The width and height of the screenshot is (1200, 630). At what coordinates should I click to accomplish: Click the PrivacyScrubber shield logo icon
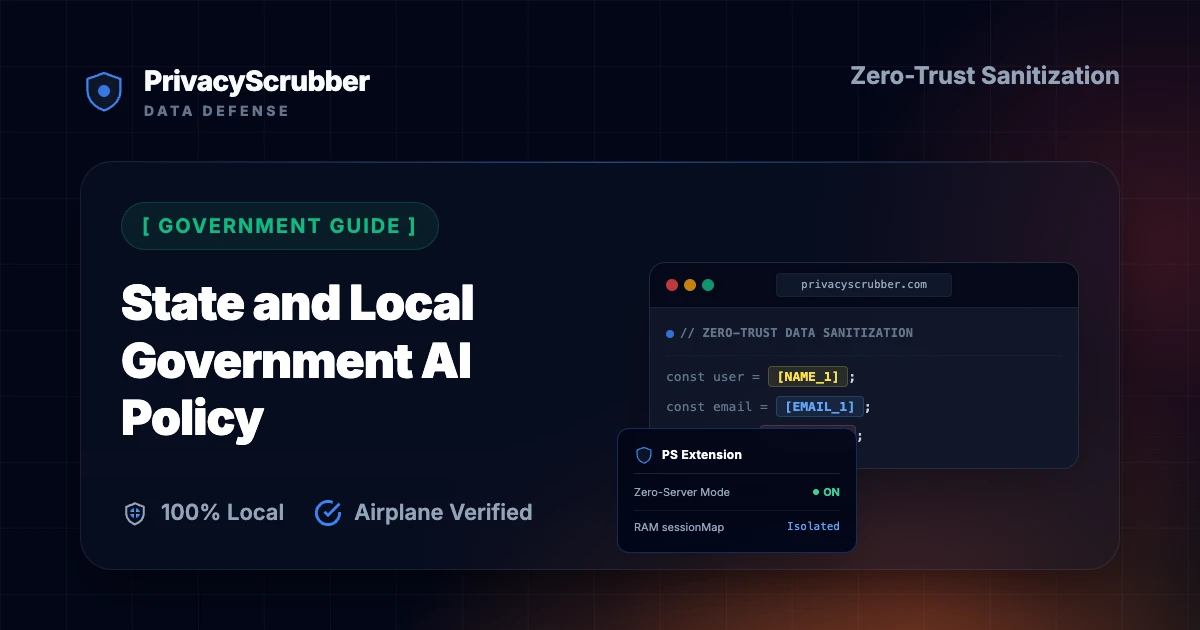[103, 91]
